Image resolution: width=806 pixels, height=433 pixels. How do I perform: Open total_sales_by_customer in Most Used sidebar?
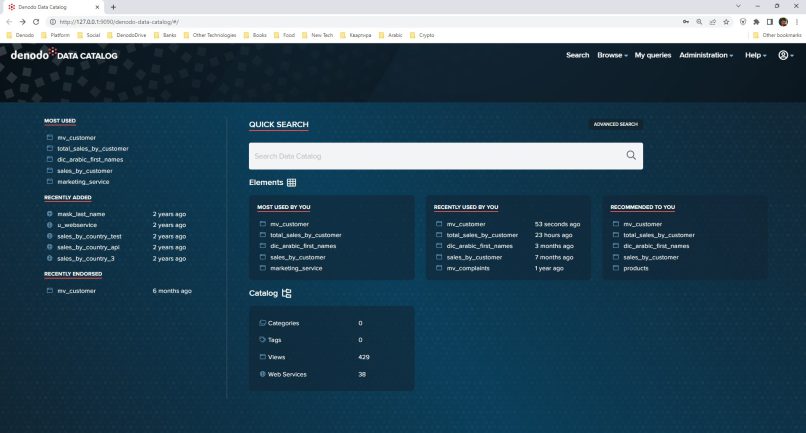(x=93, y=149)
